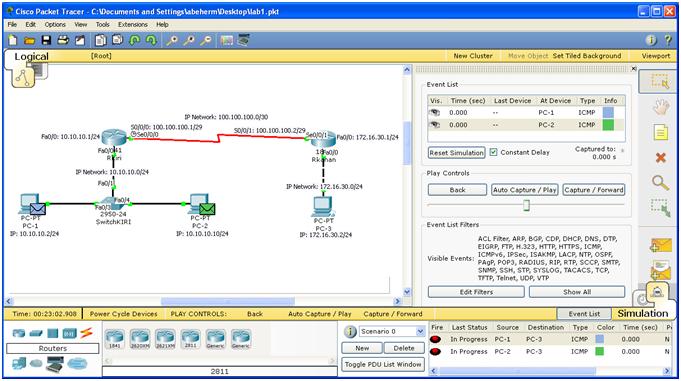Screen dimensions: 681x381
Task: Click the green Undo arrow
Action: point(135,40)
